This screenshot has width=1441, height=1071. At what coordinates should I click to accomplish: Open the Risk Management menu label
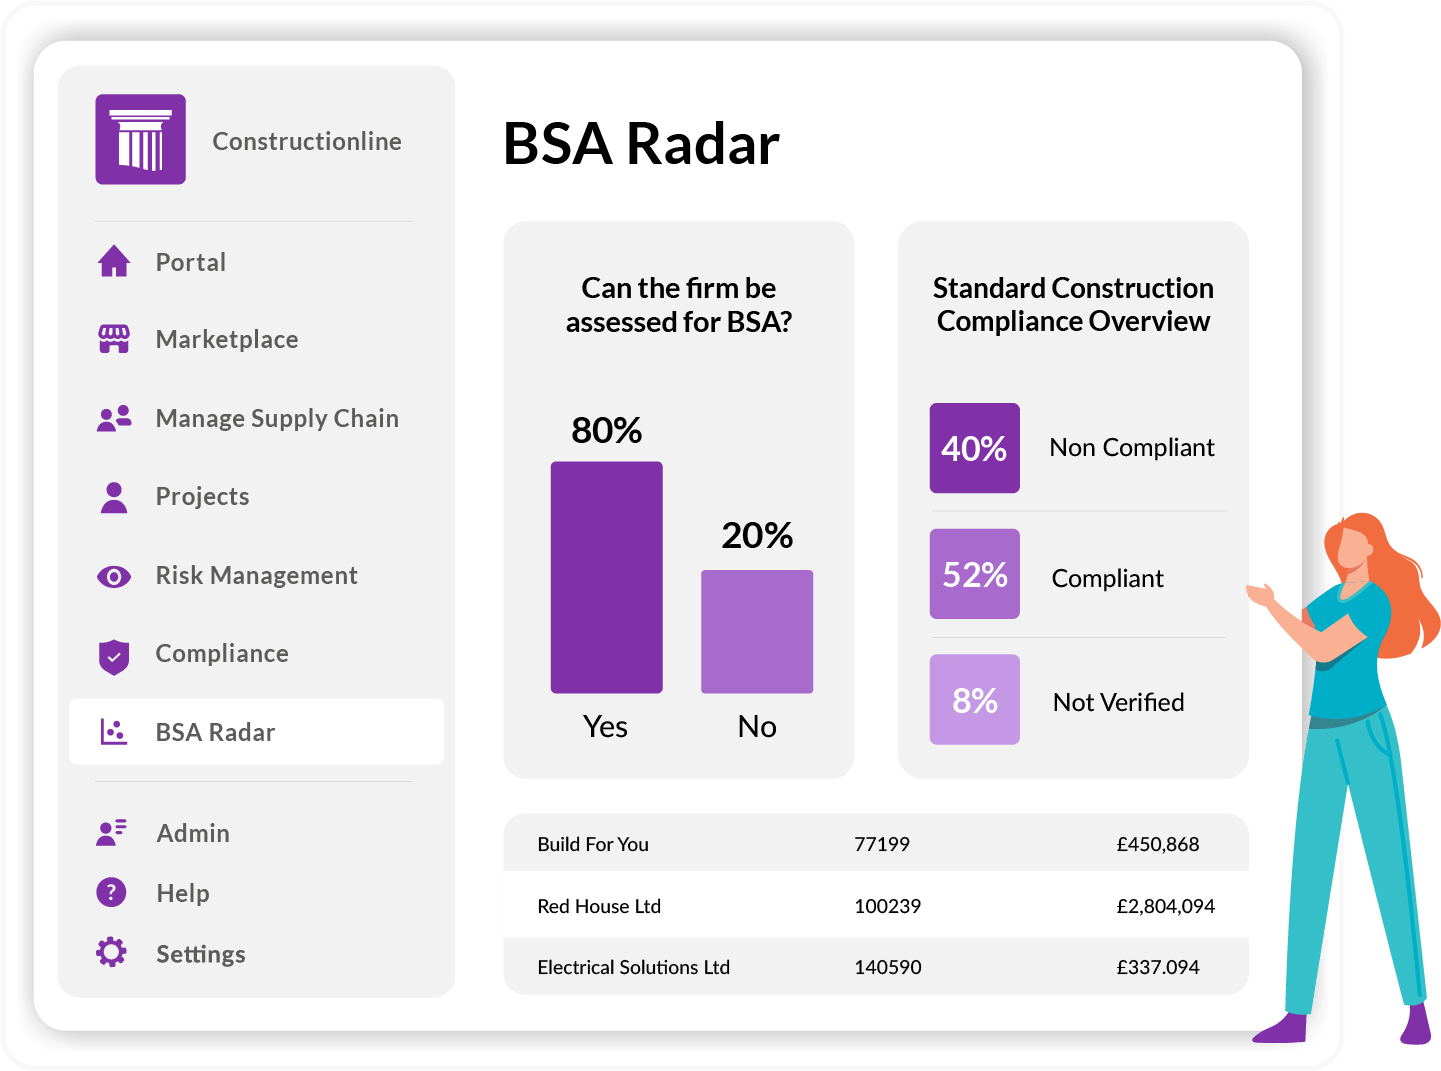256,575
